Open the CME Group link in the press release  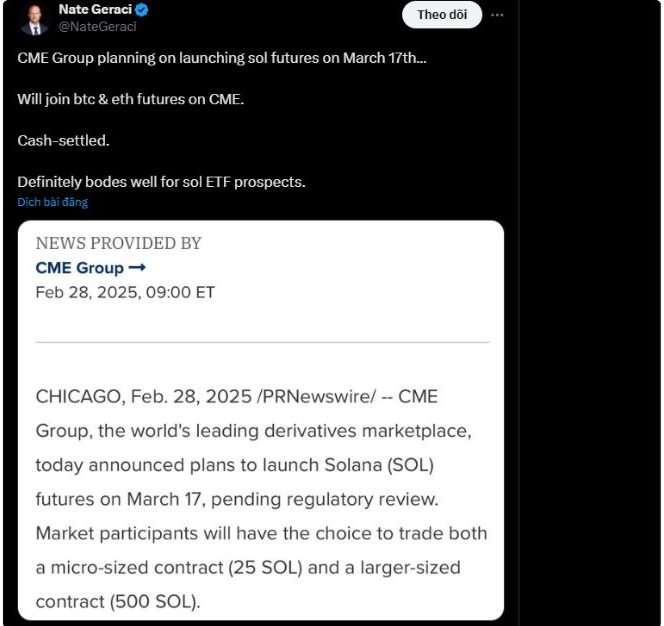(80, 268)
